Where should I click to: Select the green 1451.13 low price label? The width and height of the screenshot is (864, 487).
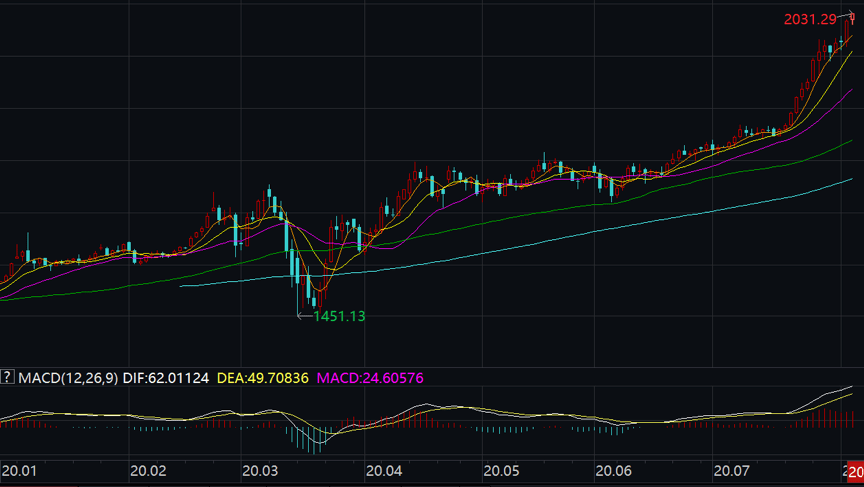339,316
